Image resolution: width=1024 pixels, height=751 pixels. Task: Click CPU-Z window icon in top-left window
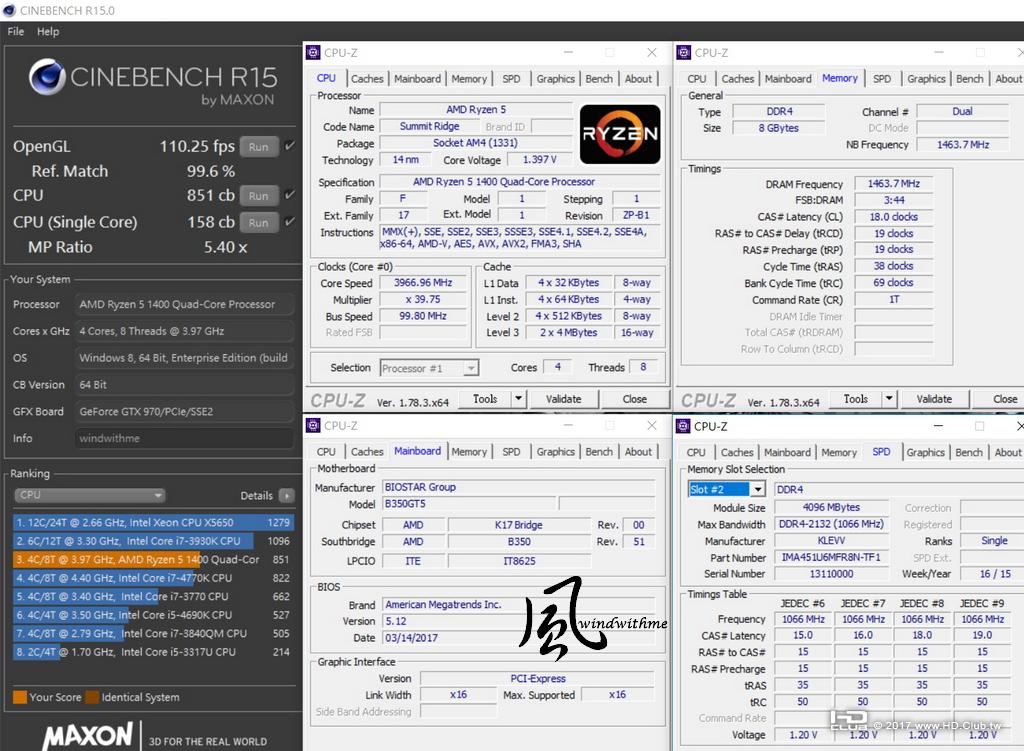click(313, 53)
